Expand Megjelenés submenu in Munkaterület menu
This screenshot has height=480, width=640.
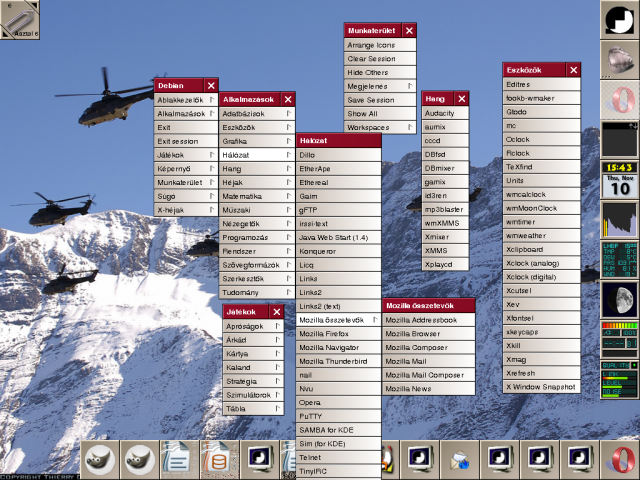click(380, 86)
